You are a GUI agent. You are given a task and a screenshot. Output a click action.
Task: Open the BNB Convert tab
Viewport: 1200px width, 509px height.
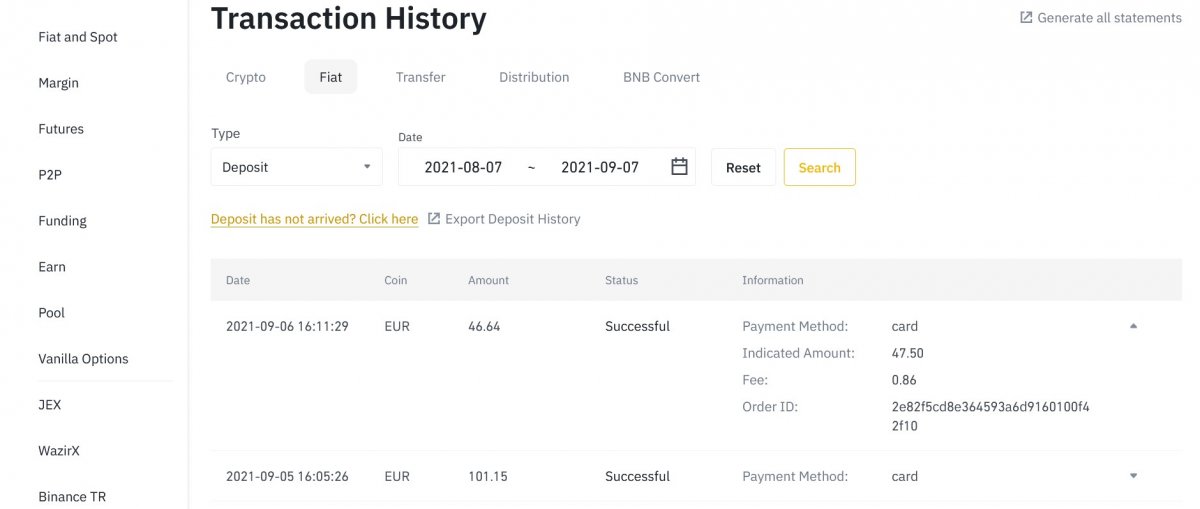[661, 77]
